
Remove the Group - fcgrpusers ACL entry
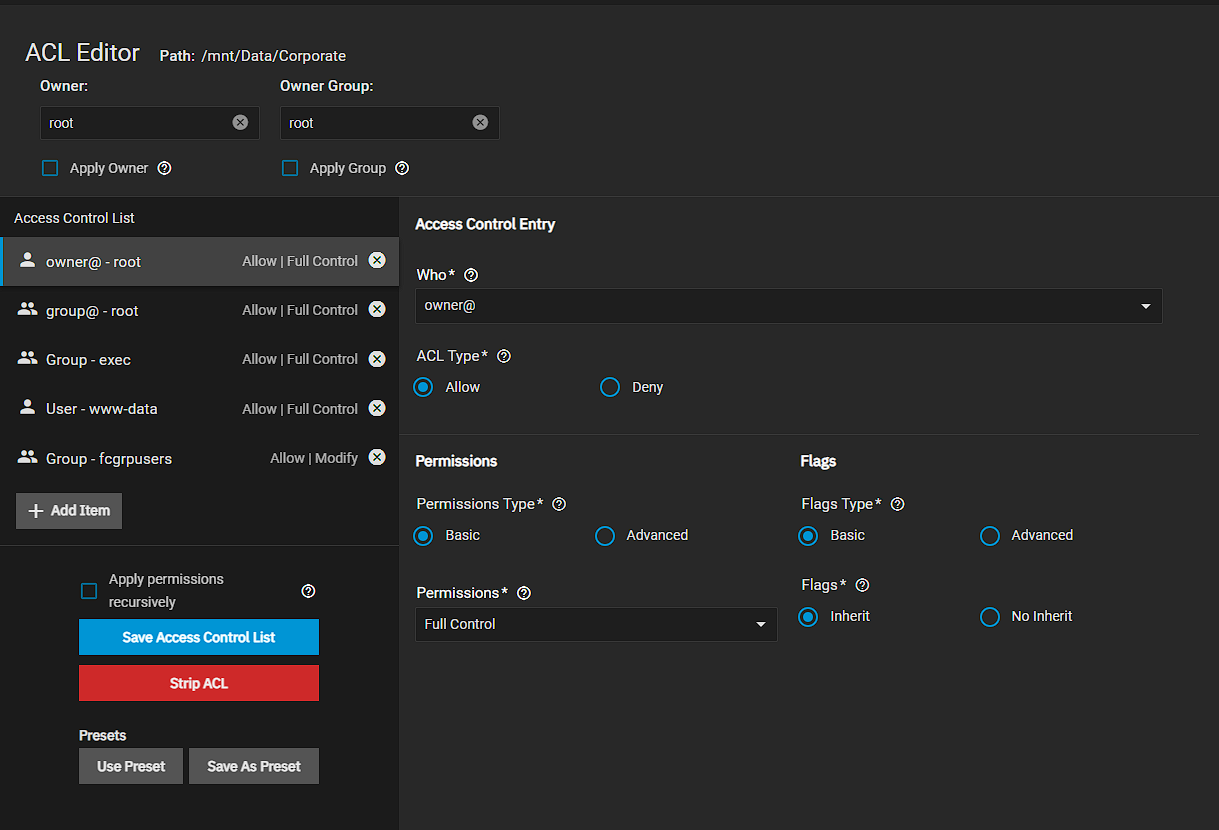pos(377,457)
